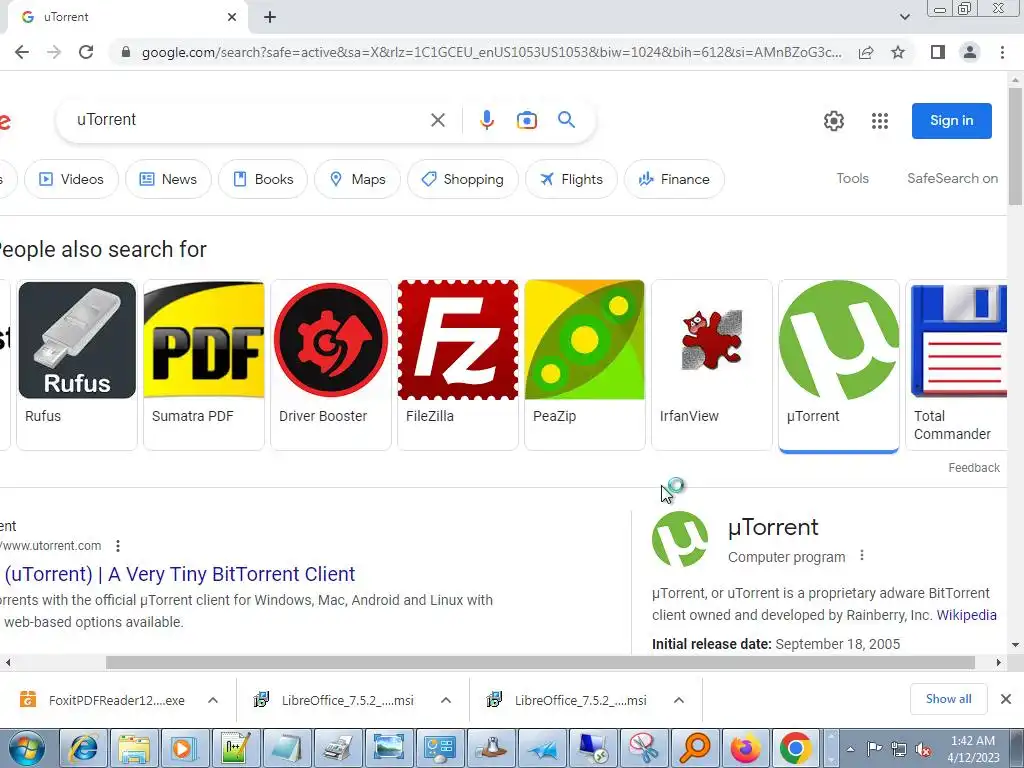Select the Driver Booster card

(330, 364)
